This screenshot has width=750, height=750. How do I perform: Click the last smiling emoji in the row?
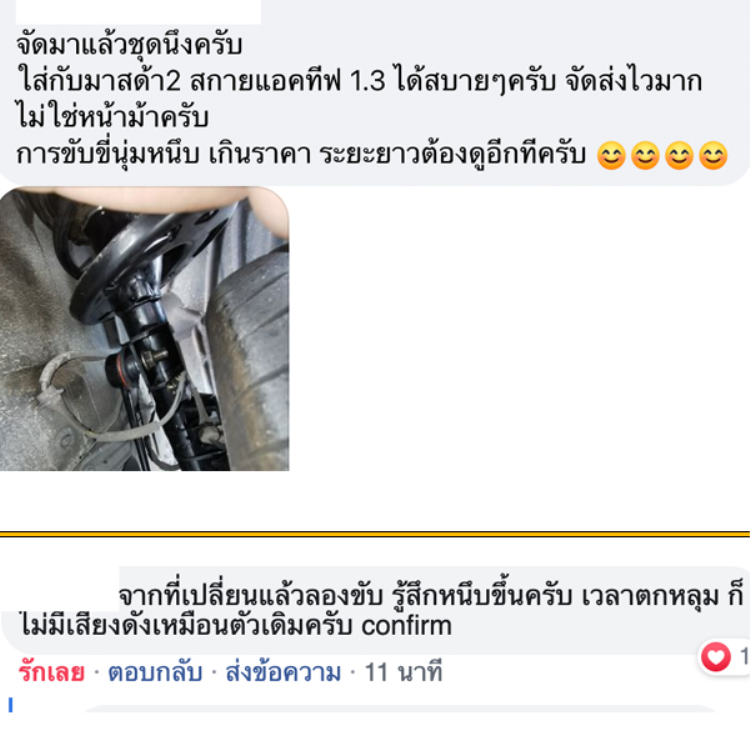[713, 155]
